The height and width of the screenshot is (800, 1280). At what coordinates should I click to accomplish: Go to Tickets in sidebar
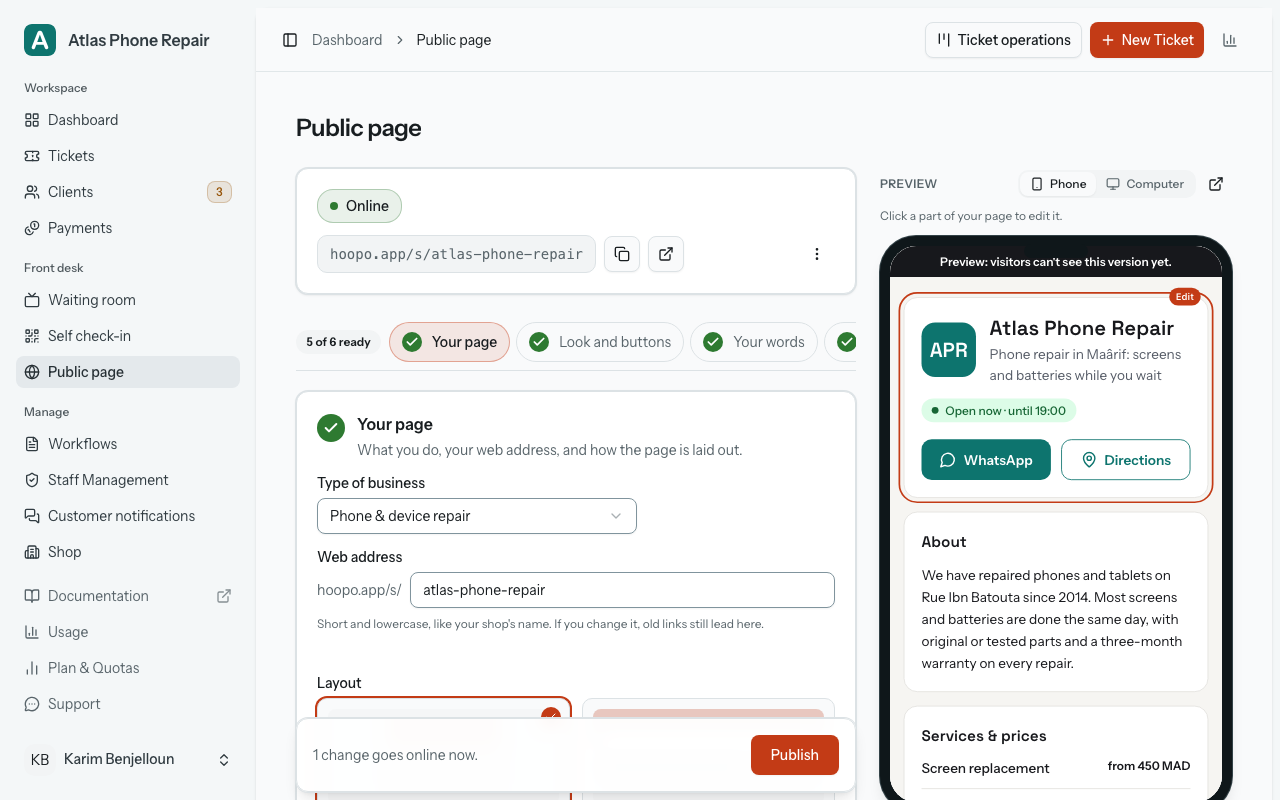128,156
